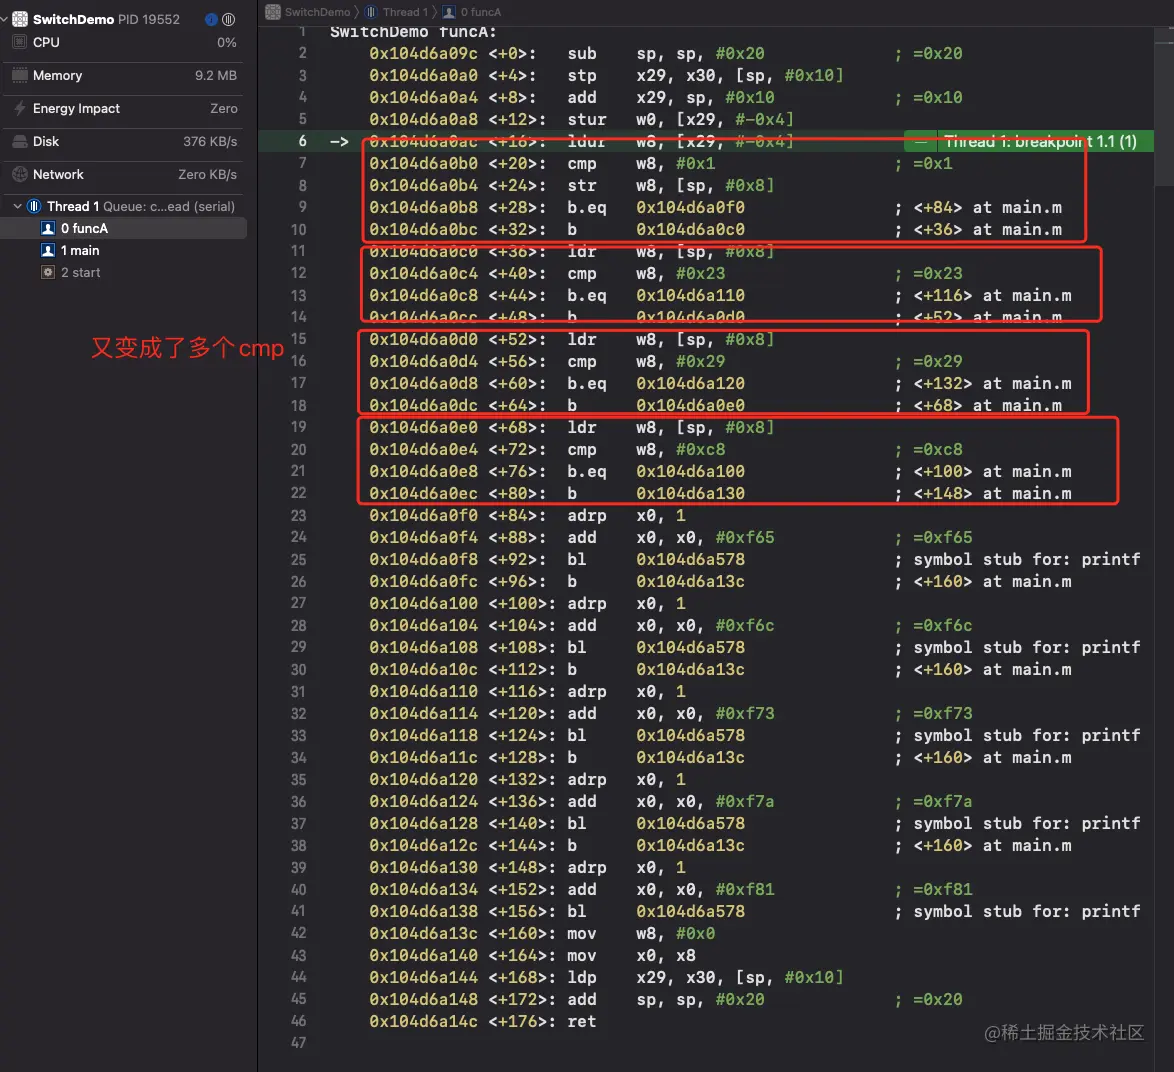Click the gear icon for frame 2 start
The width and height of the screenshot is (1174, 1072).
coord(48,272)
